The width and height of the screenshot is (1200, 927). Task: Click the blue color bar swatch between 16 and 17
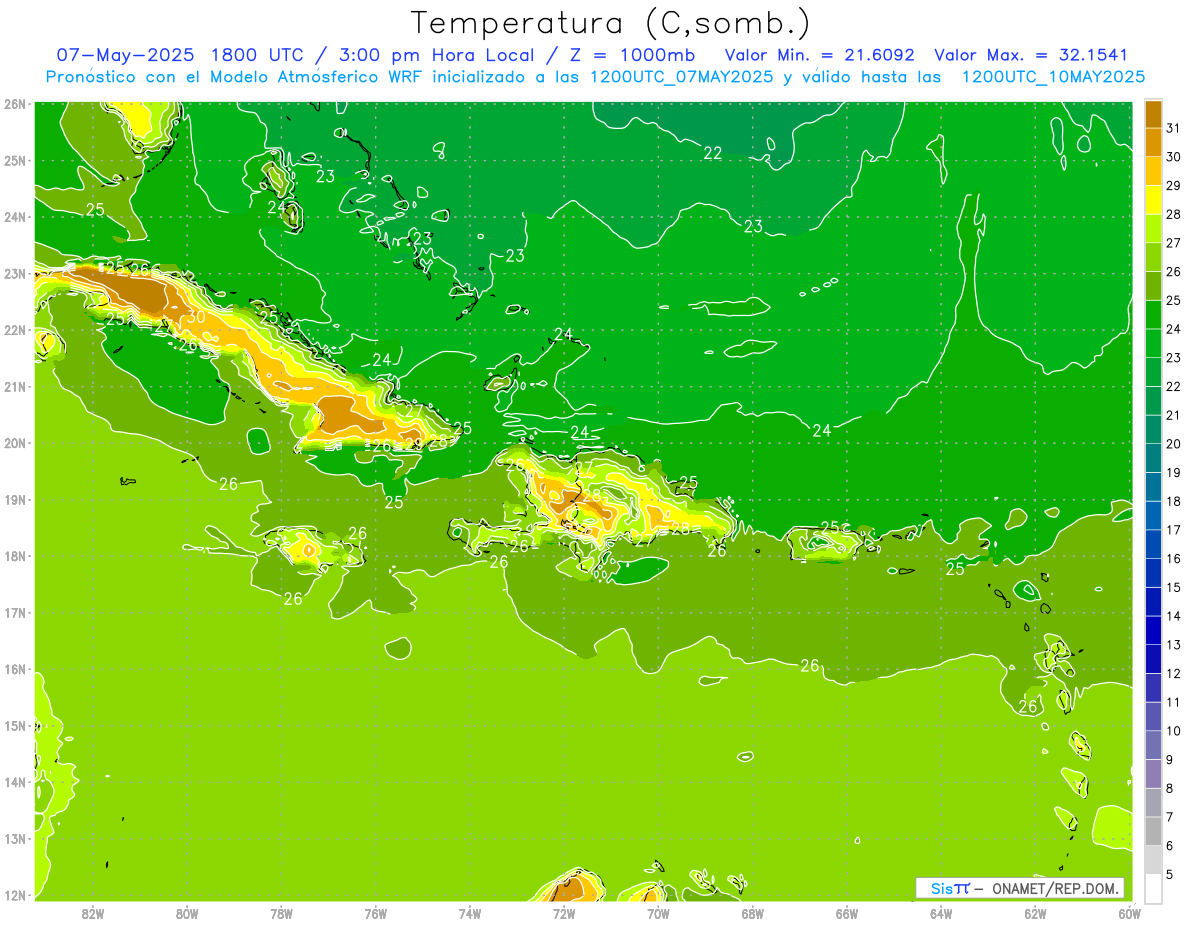[x=1154, y=544]
